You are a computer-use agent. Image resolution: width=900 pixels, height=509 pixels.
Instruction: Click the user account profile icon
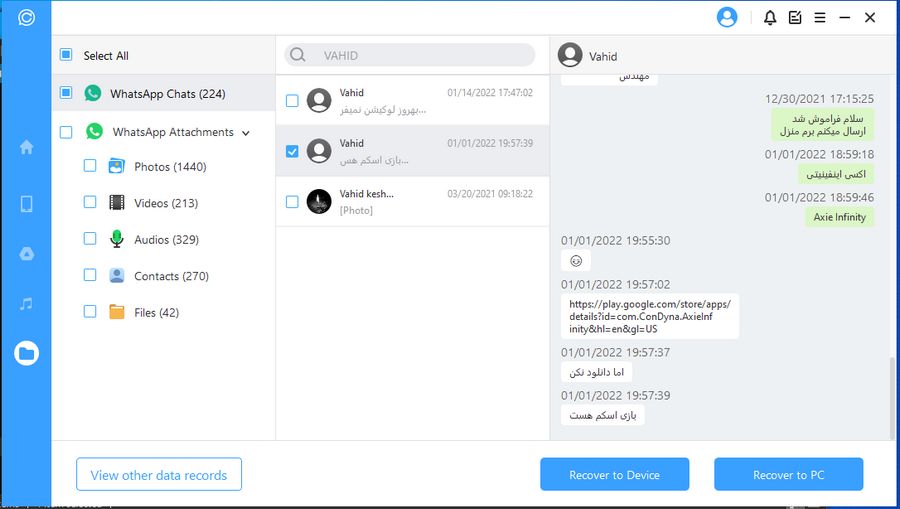pos(727,17)
